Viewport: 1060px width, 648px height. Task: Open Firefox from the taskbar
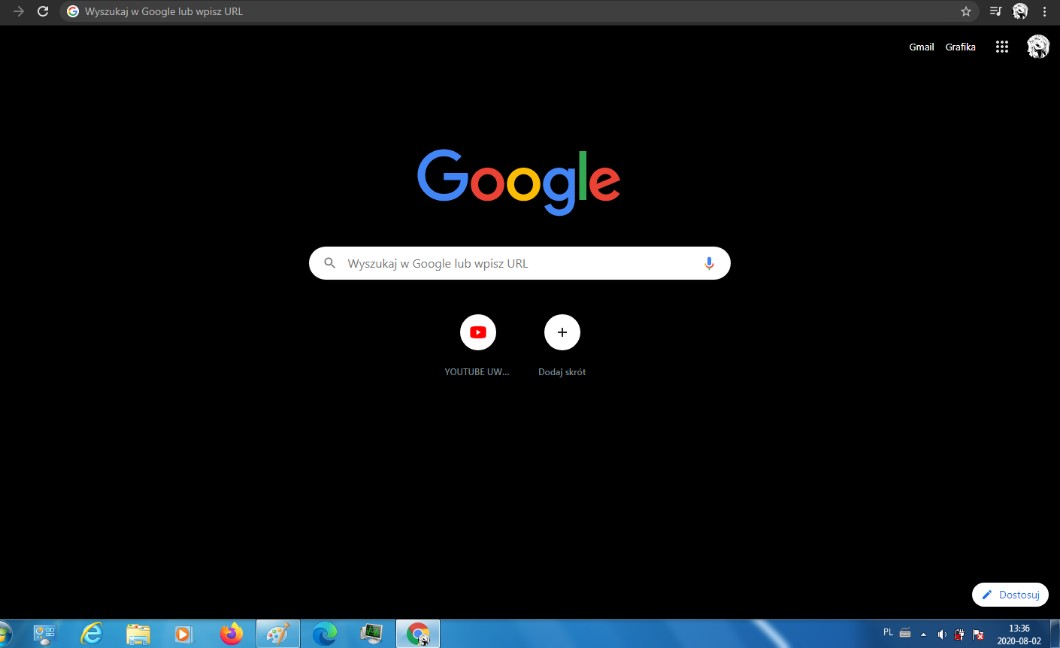231,634
